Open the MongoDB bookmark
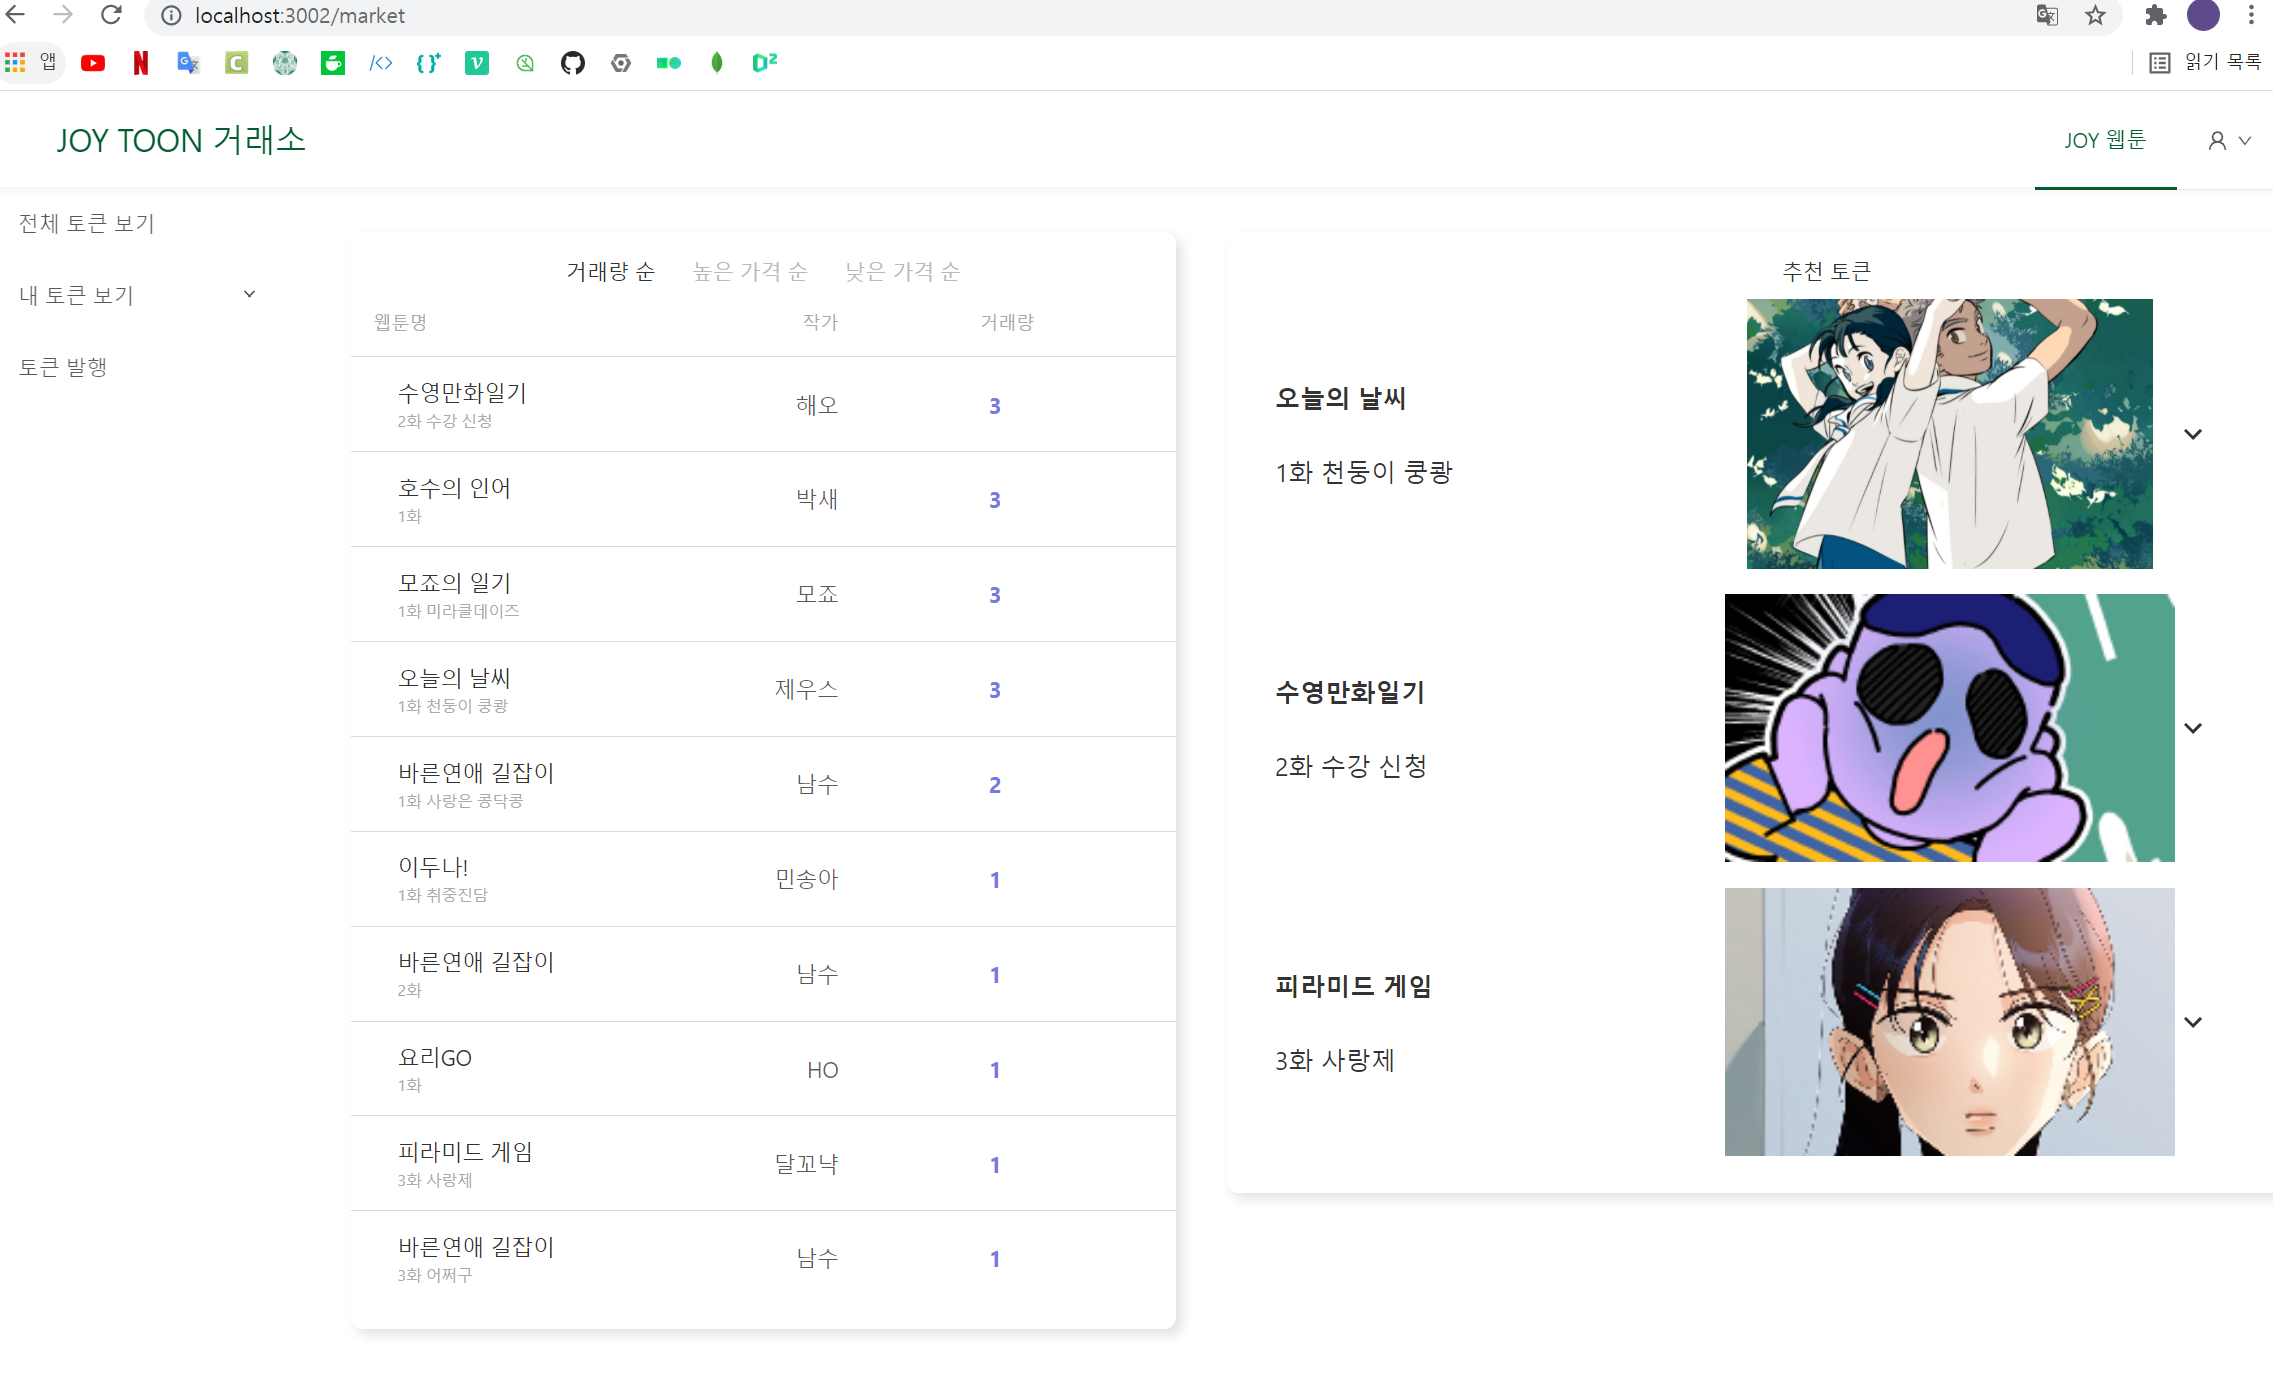 point(716,62)
